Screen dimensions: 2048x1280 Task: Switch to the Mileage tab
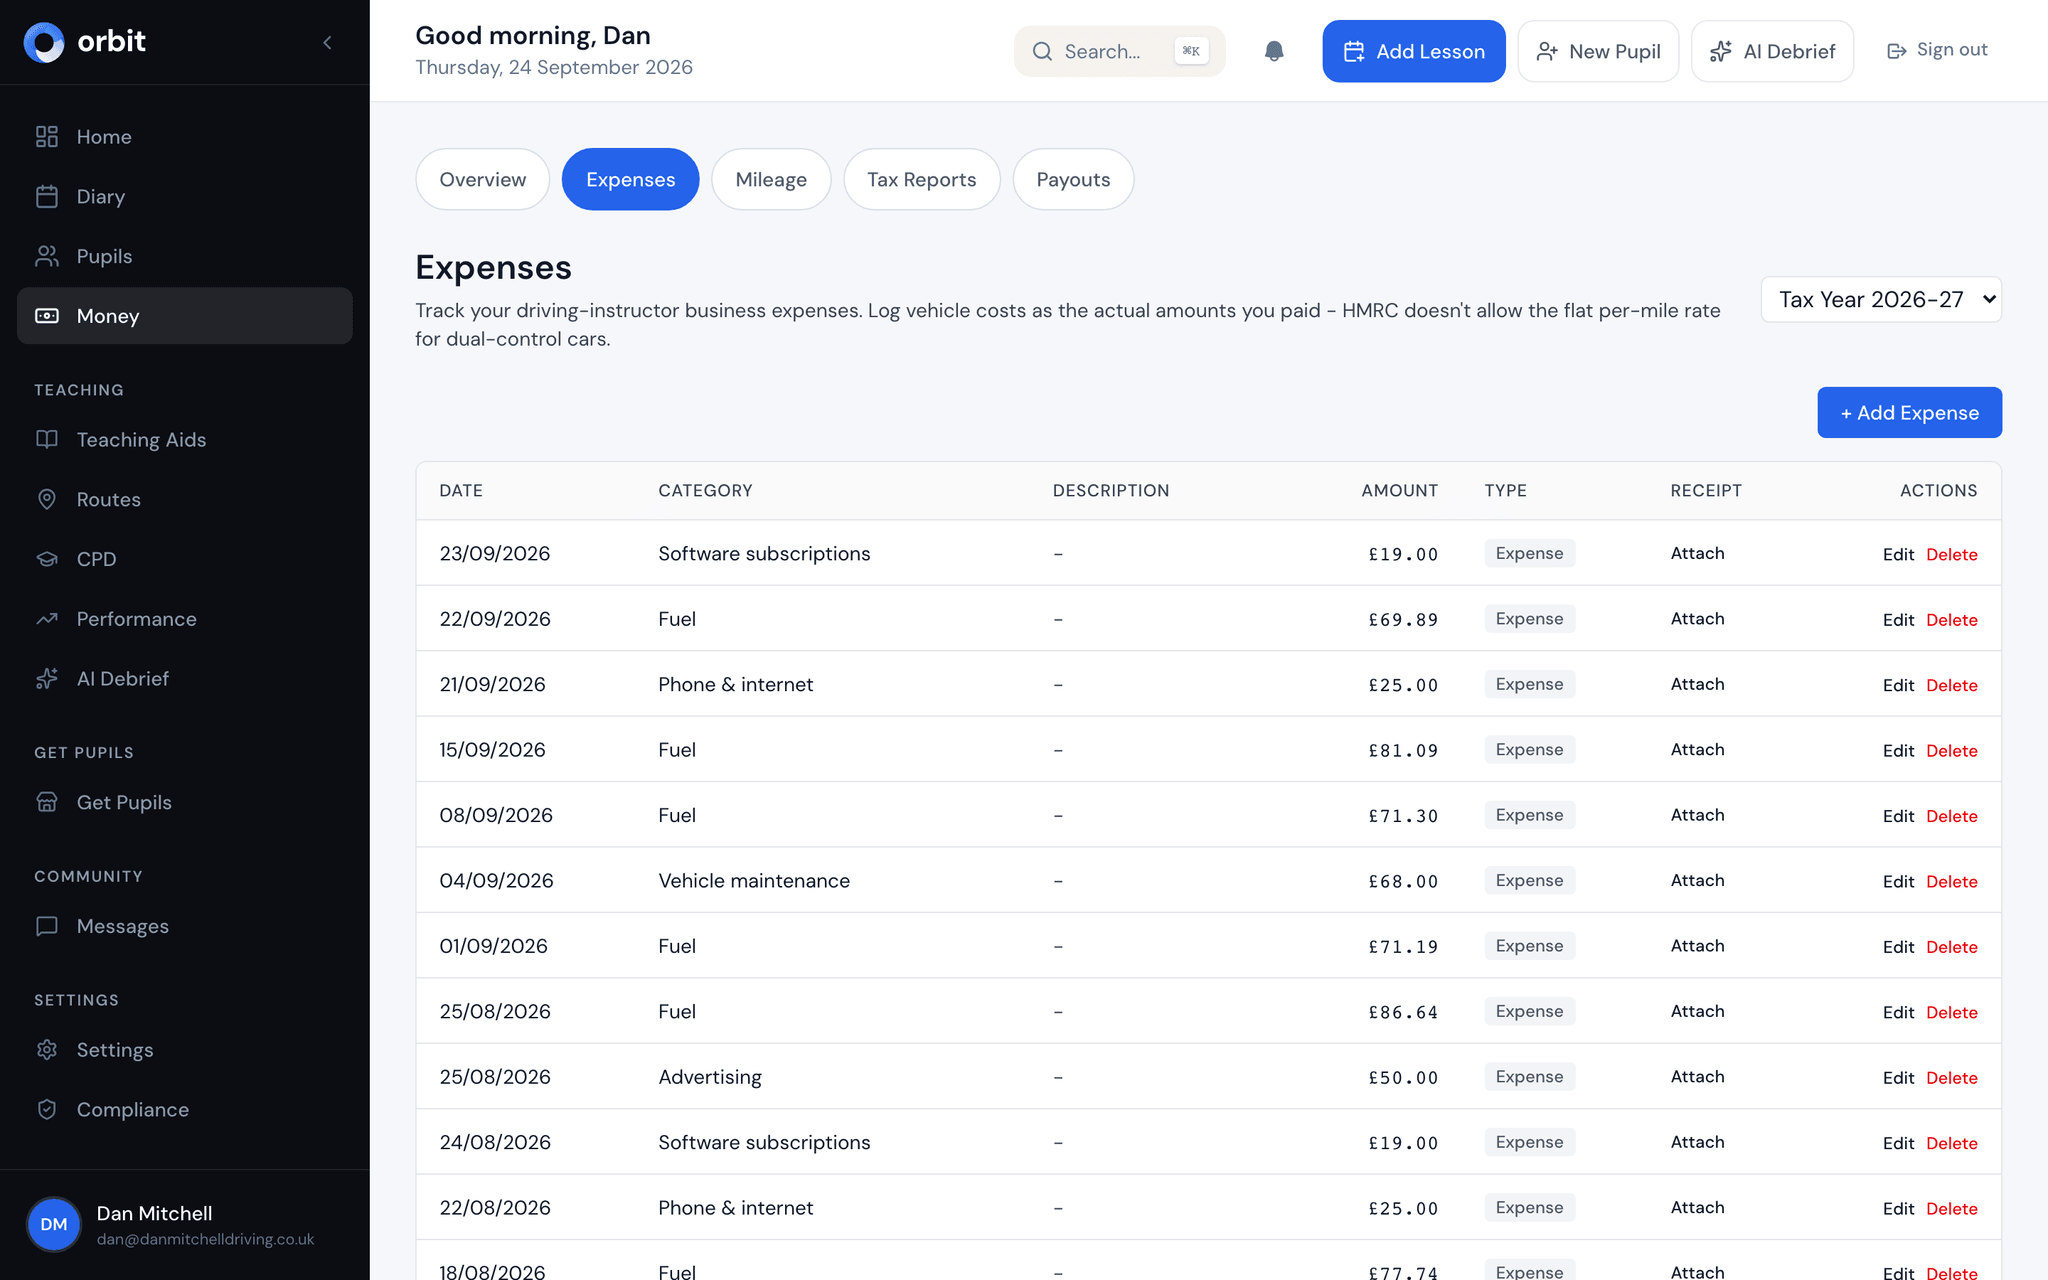coord(771,180)
